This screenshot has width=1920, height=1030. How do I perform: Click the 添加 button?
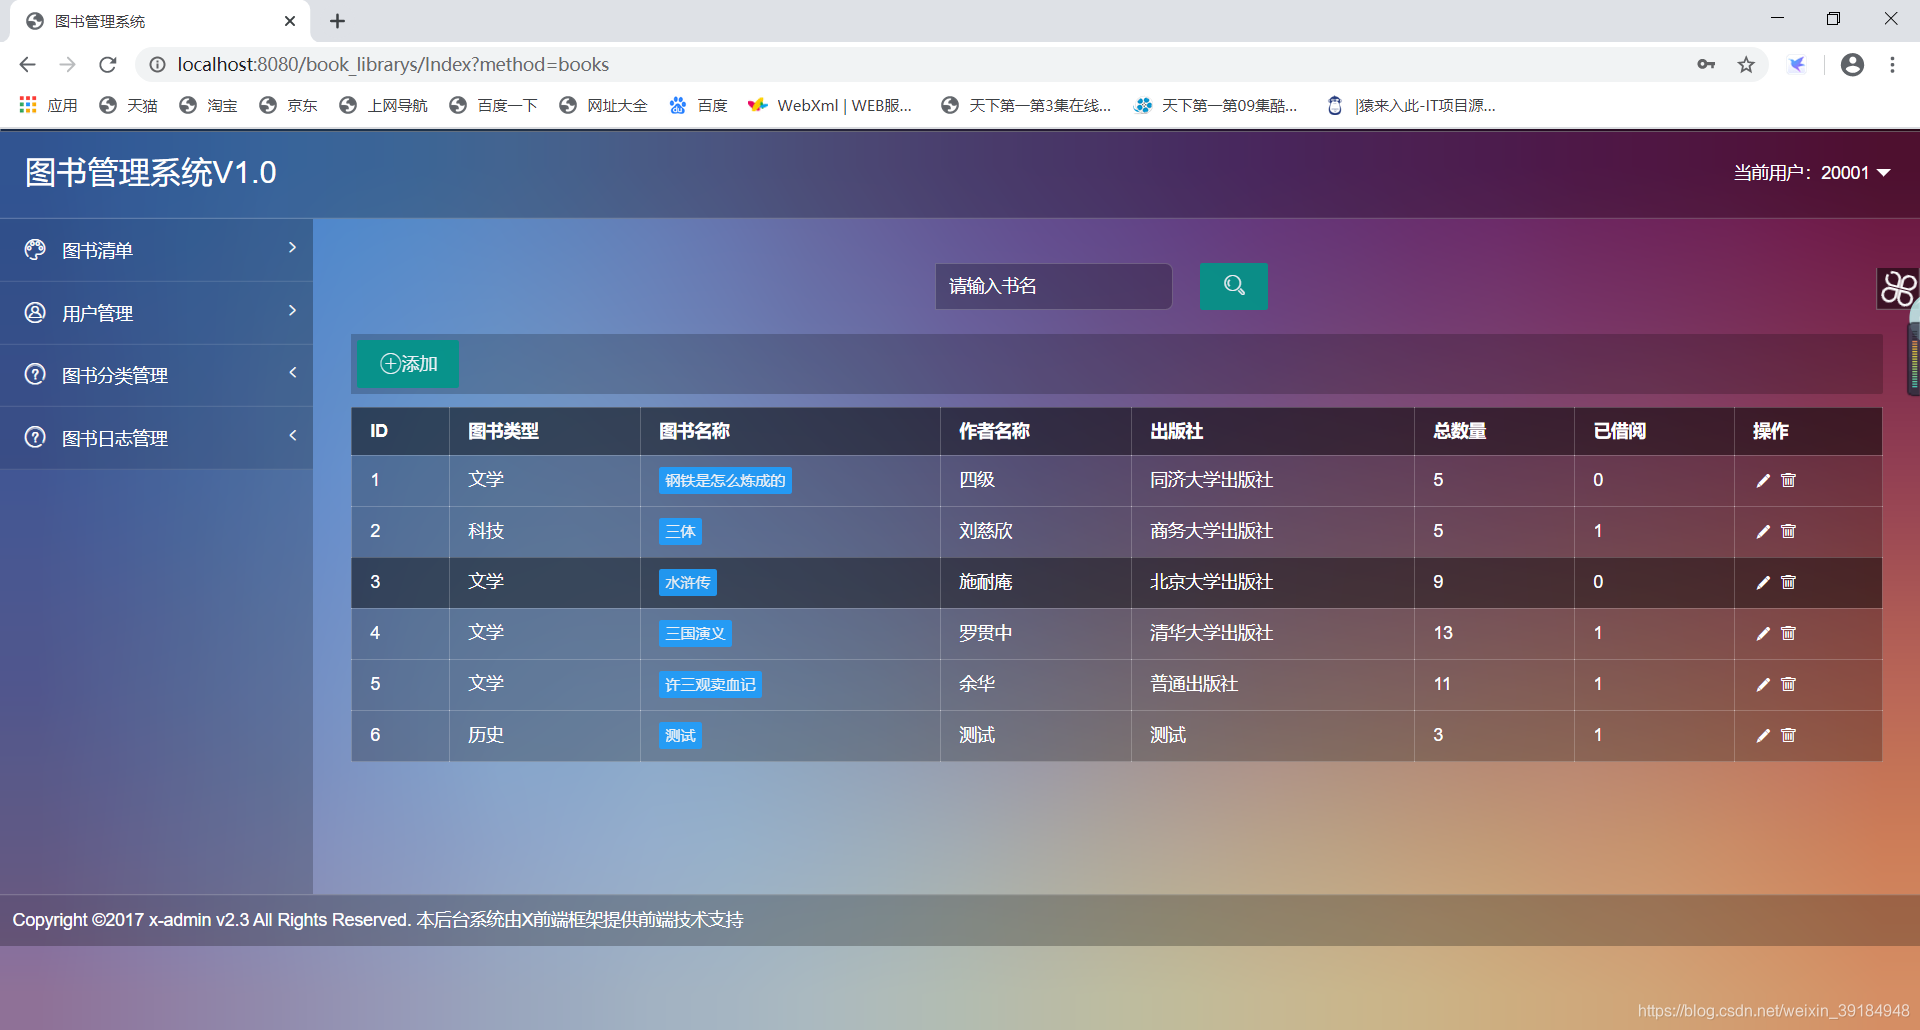[408, 364]
